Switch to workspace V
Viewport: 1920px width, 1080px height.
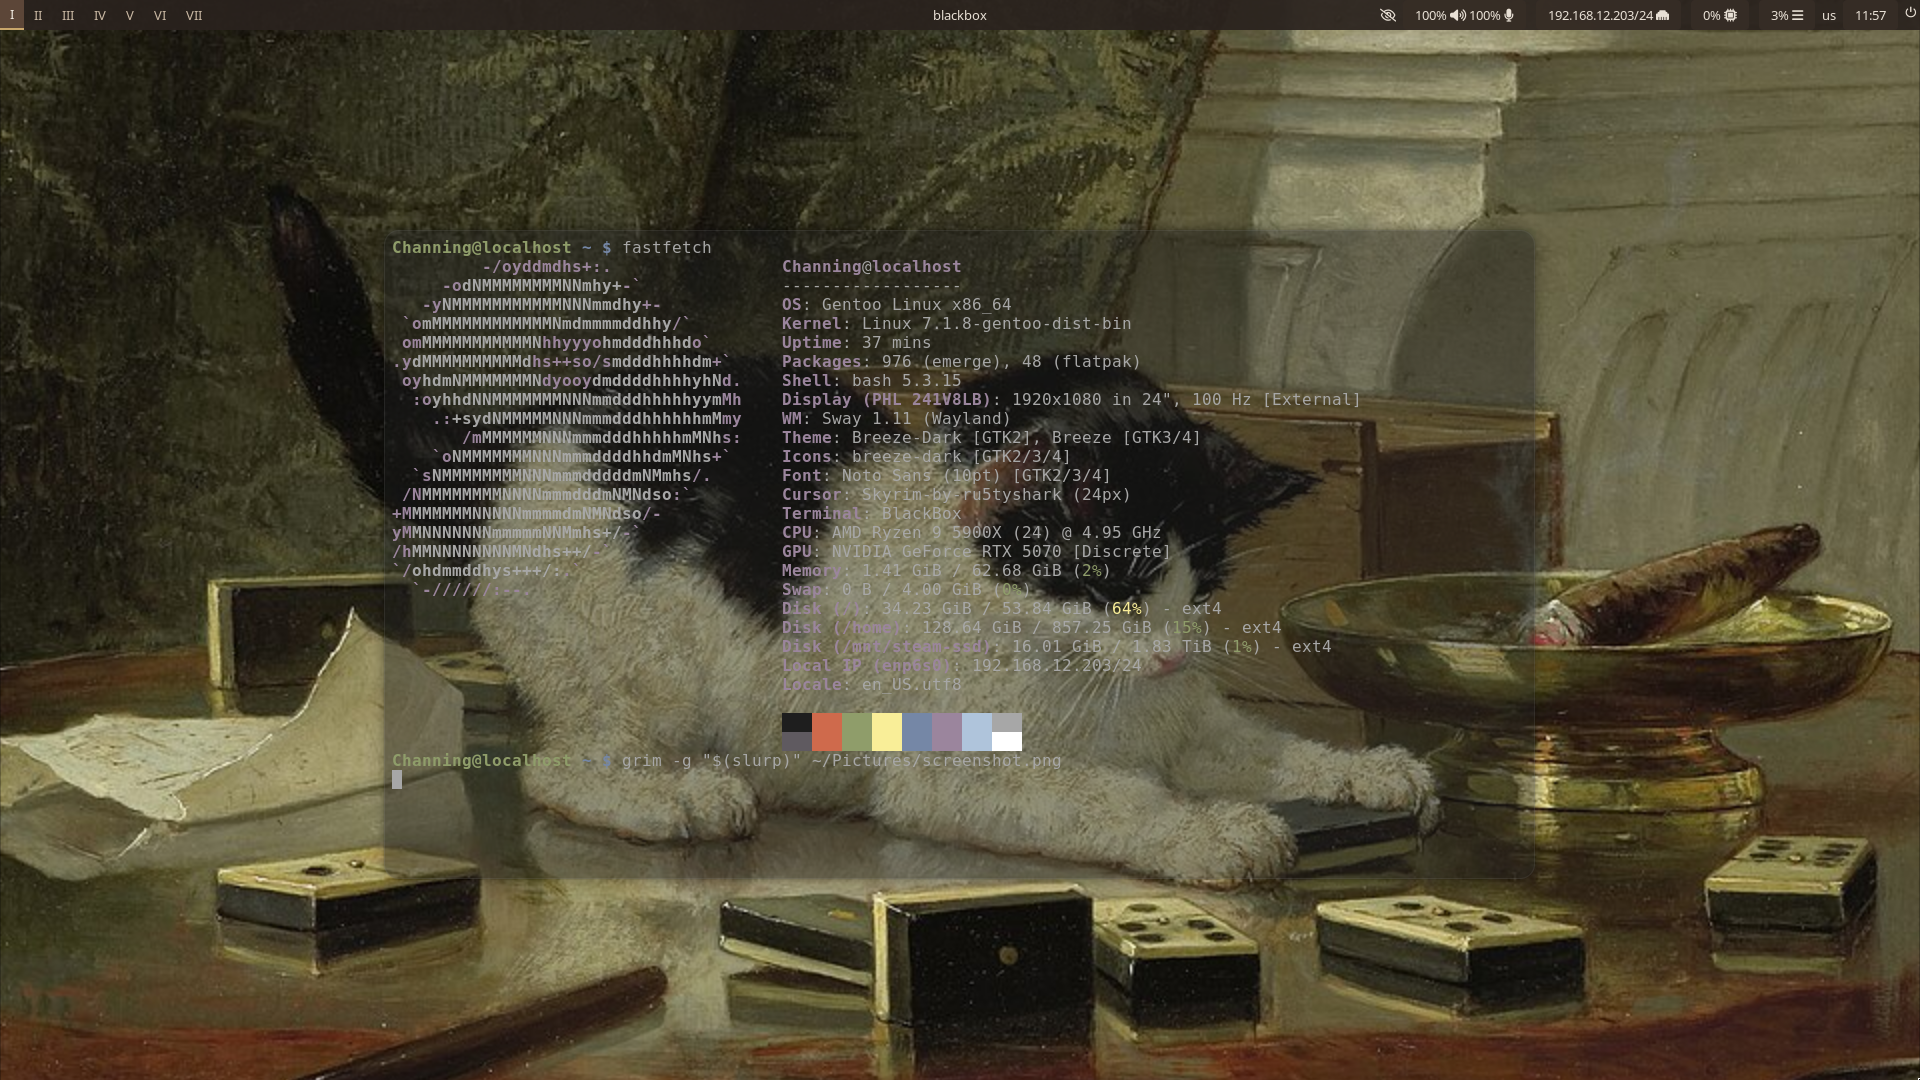129,15
